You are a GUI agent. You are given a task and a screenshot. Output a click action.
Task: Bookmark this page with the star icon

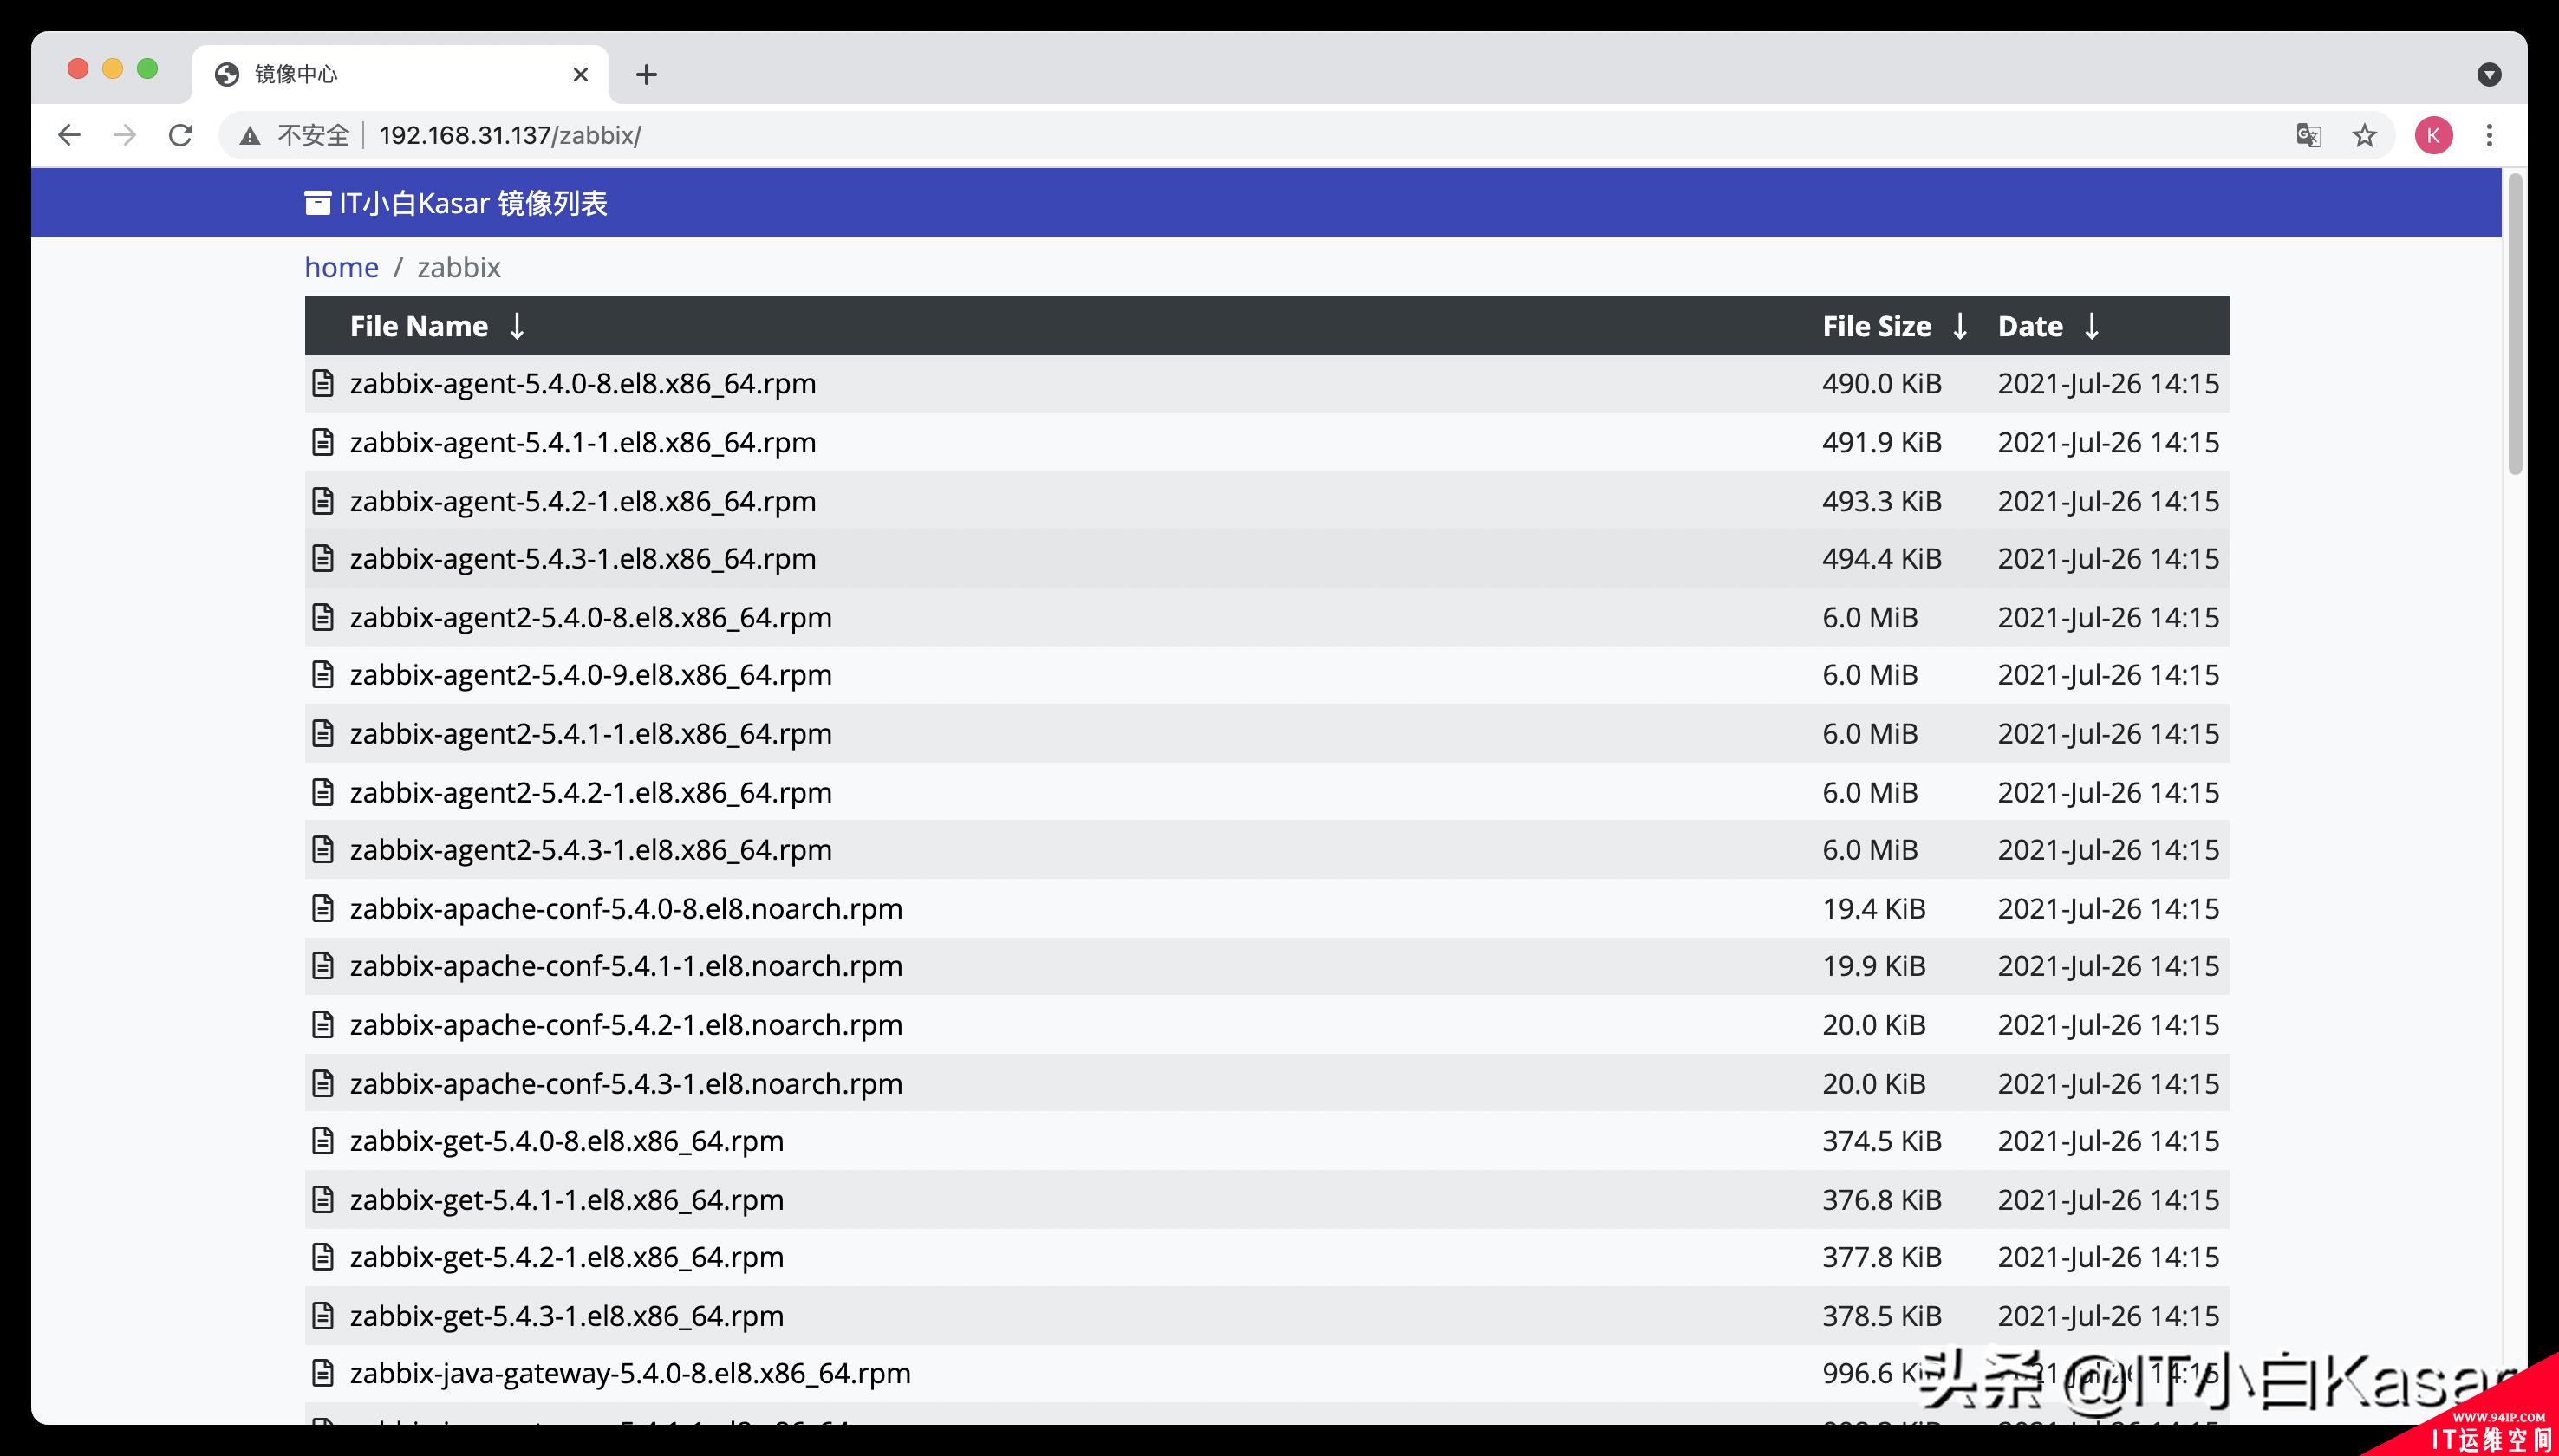(x=2364, y=135)
